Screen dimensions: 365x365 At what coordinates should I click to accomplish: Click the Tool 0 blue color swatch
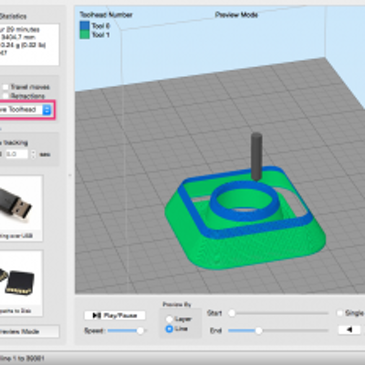pyautogui.click(x=85, y=26)
